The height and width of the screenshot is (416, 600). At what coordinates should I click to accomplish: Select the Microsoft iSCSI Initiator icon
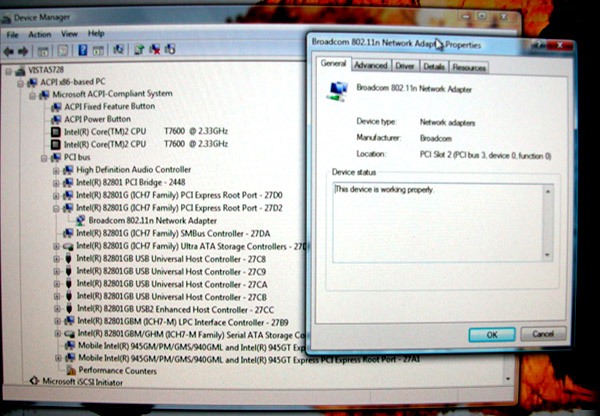tap(34, 381)
